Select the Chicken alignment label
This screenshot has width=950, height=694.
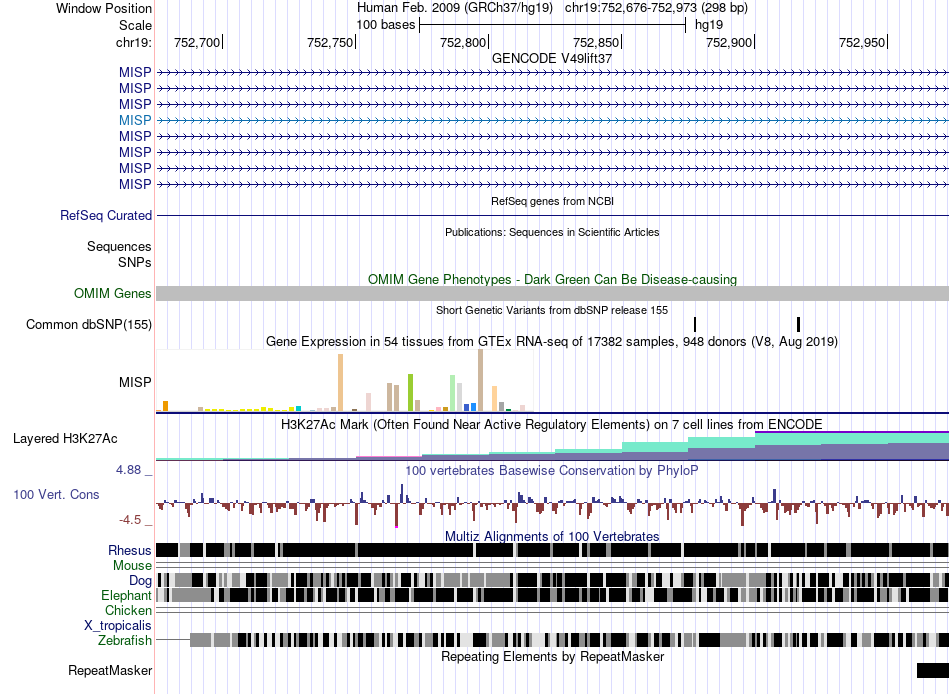coord(128,610)
